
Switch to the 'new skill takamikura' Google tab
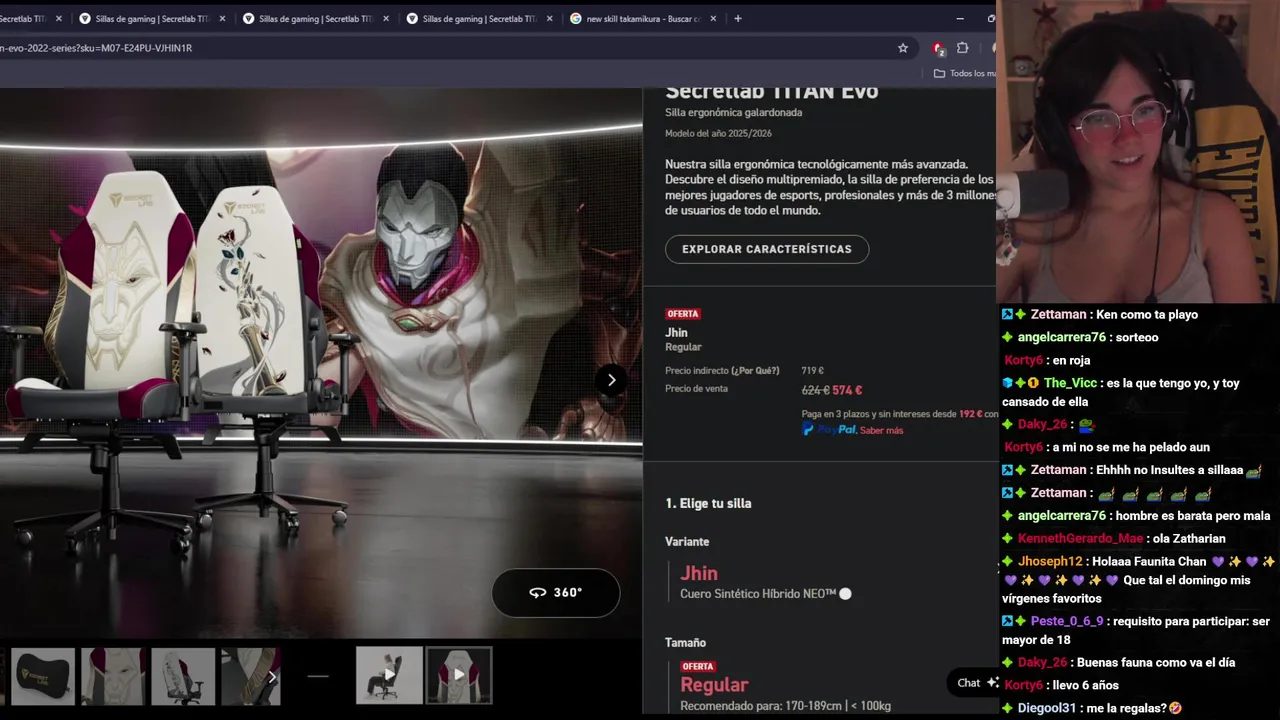coord(643,18)
